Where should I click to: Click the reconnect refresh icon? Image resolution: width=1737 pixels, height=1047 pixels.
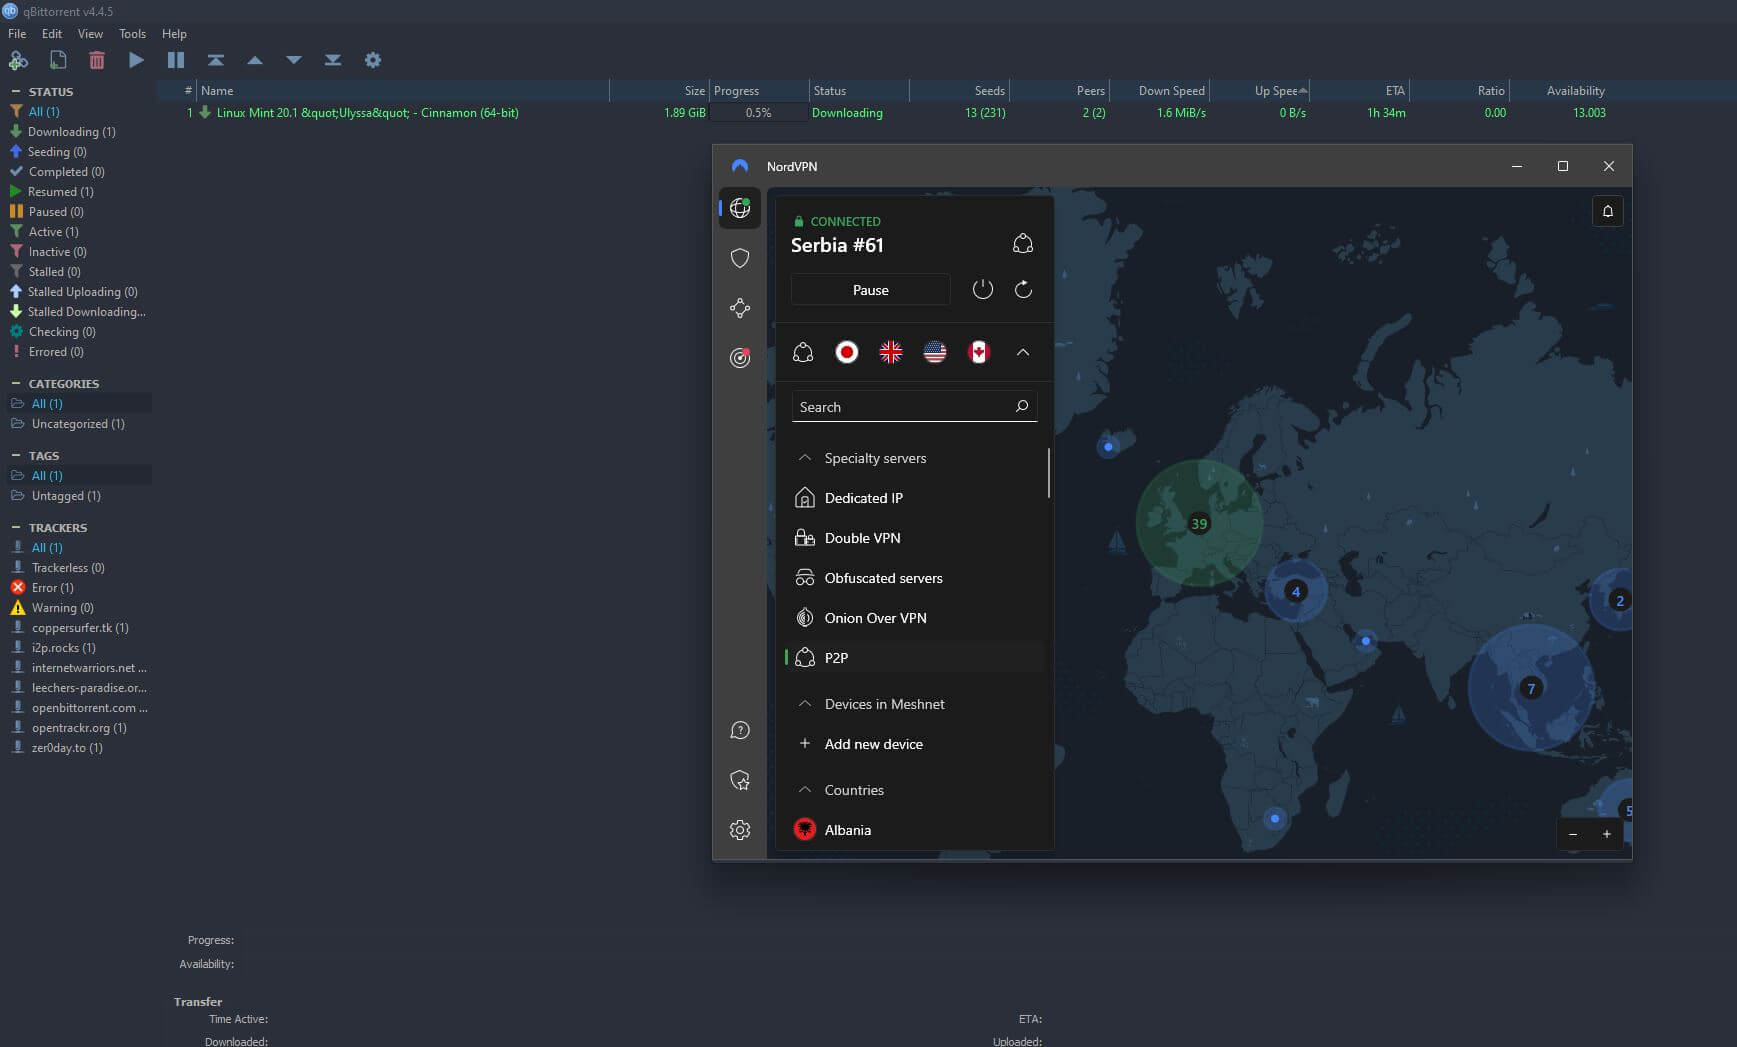pos(1023,290)
